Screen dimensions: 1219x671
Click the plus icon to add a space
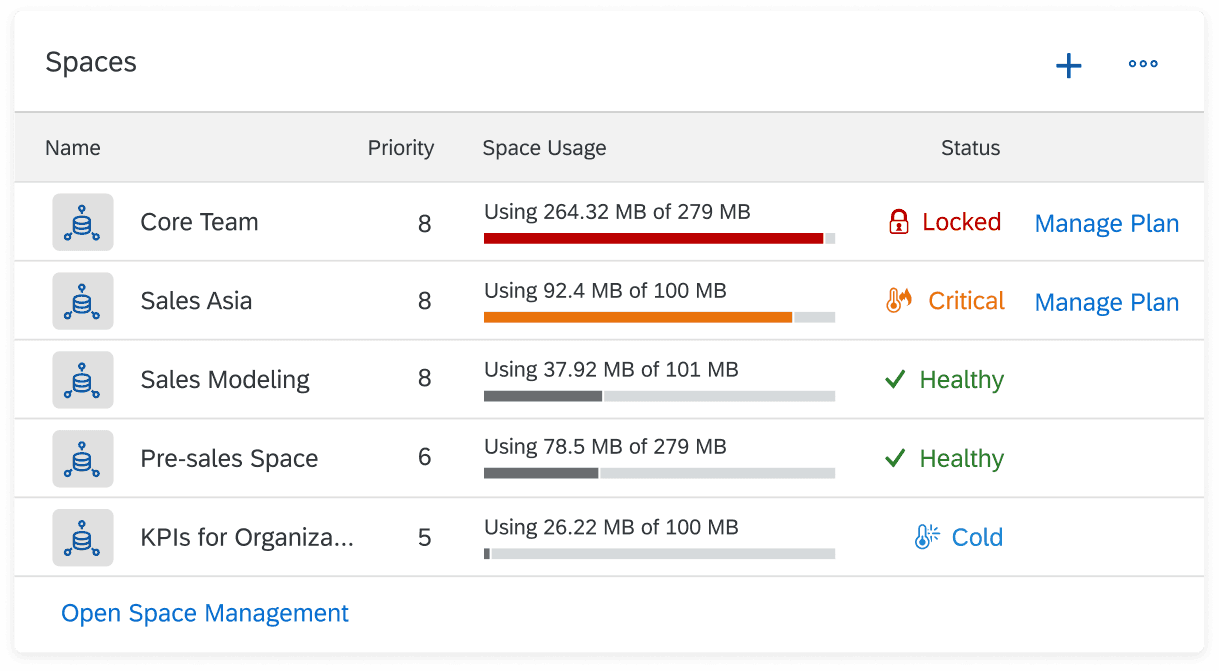pyautogui.click(x=1069, y=66)
